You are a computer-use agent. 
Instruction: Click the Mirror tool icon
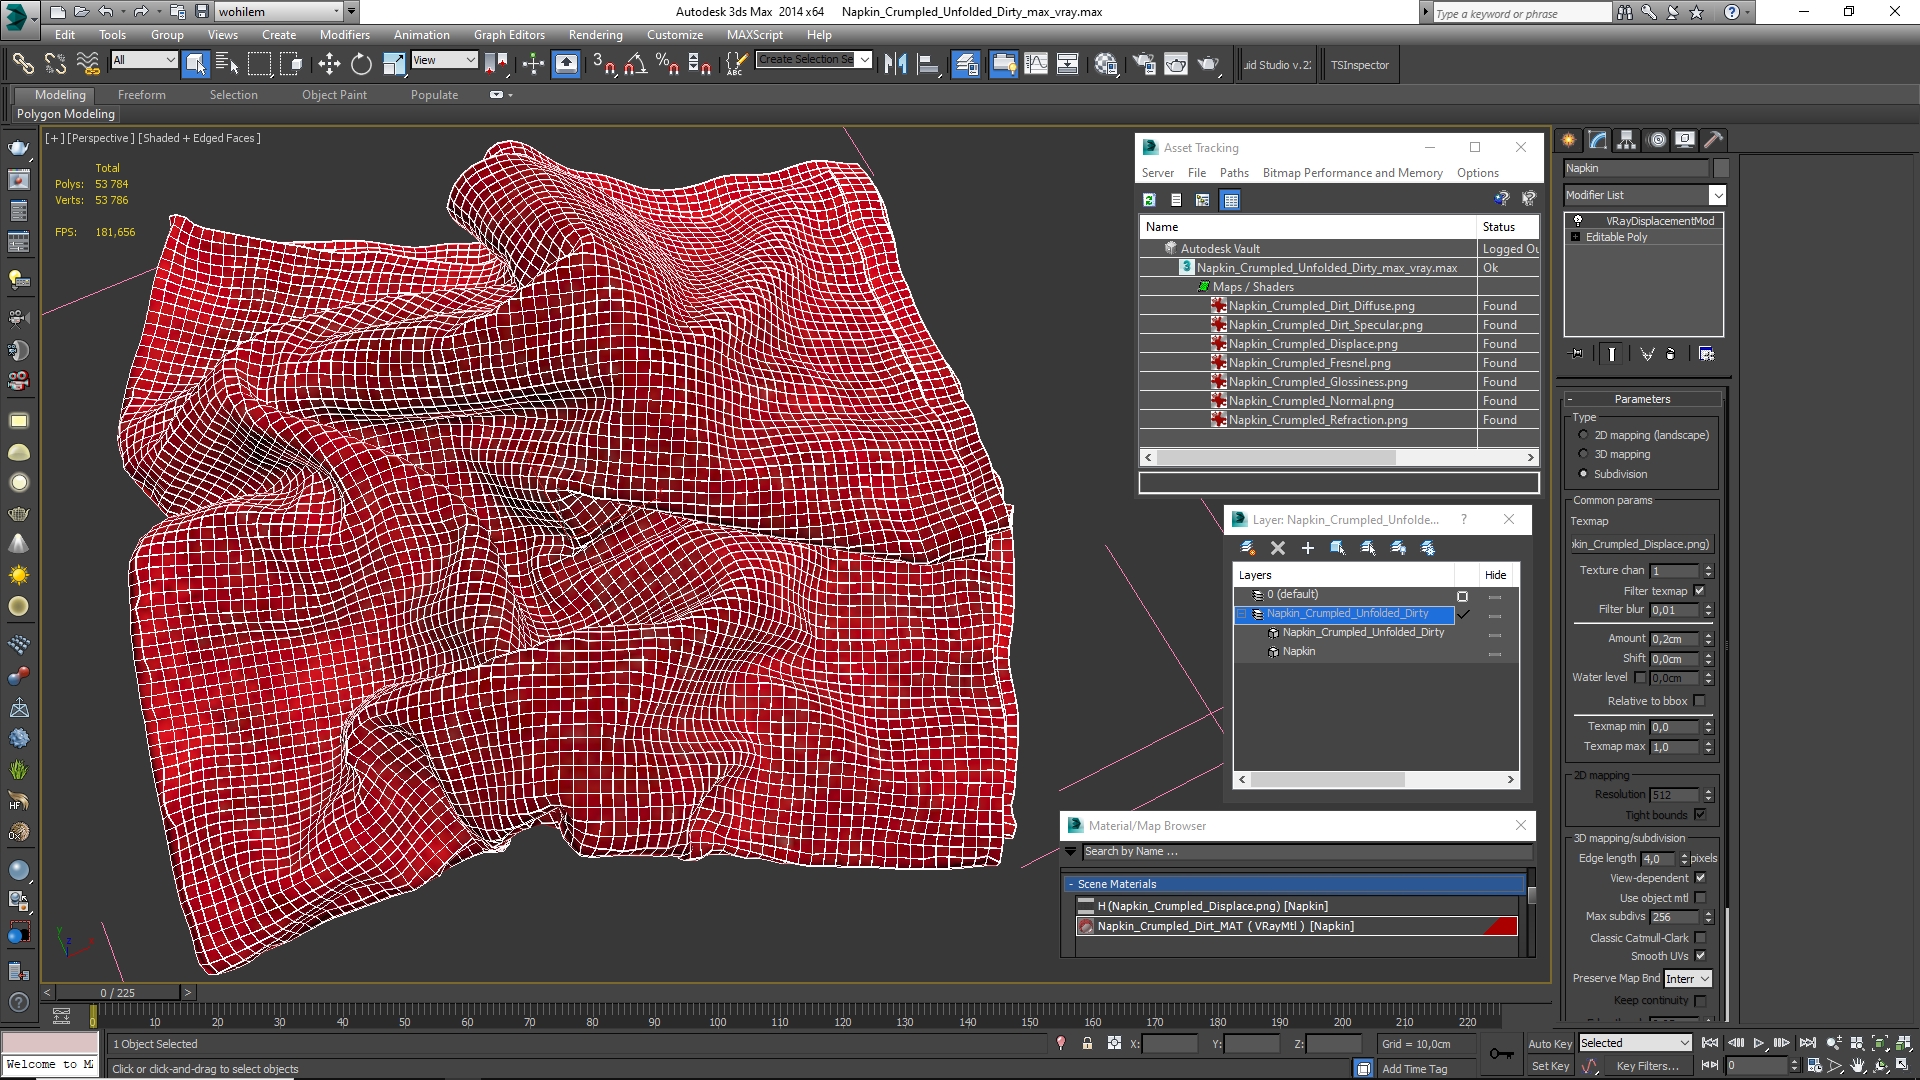point(896,64)
